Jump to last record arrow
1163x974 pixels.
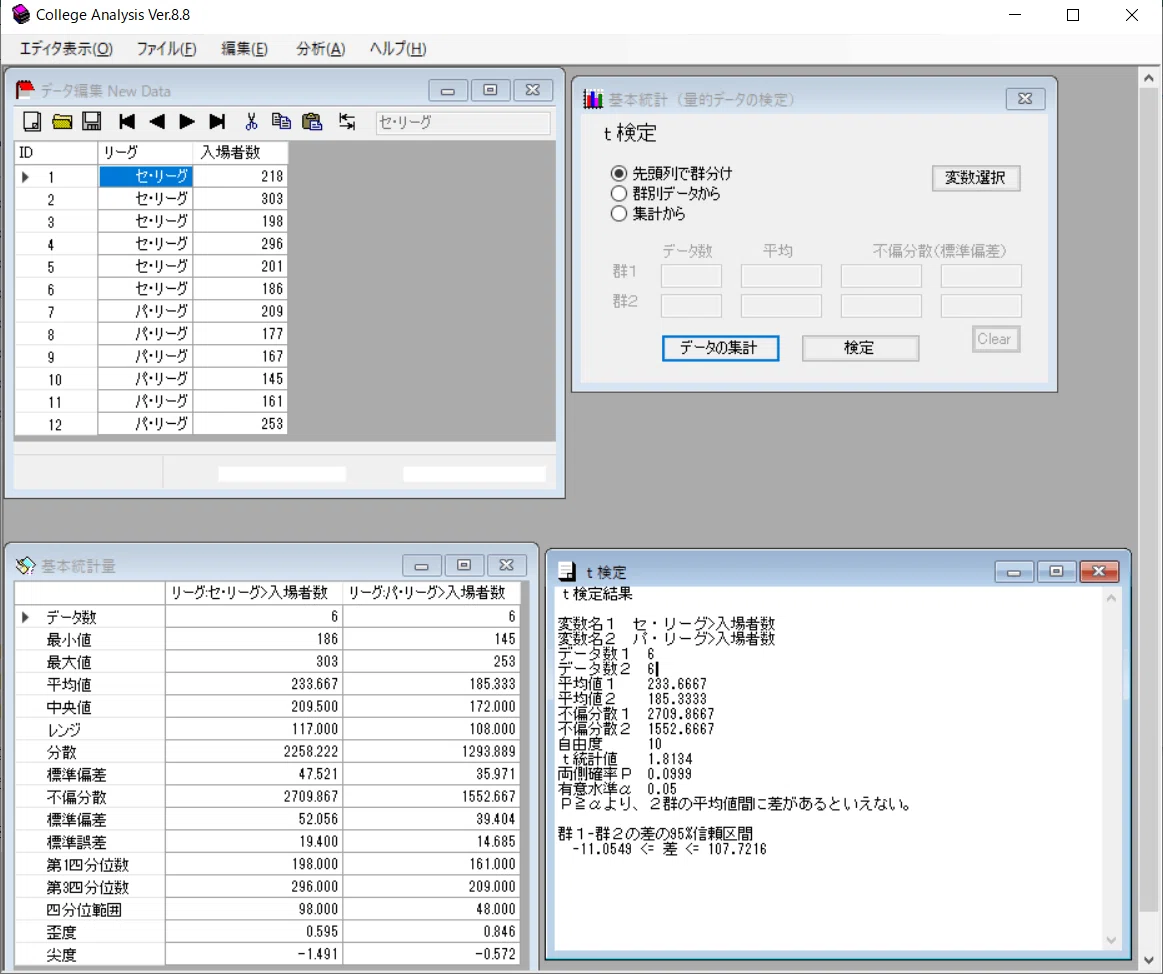217,122
